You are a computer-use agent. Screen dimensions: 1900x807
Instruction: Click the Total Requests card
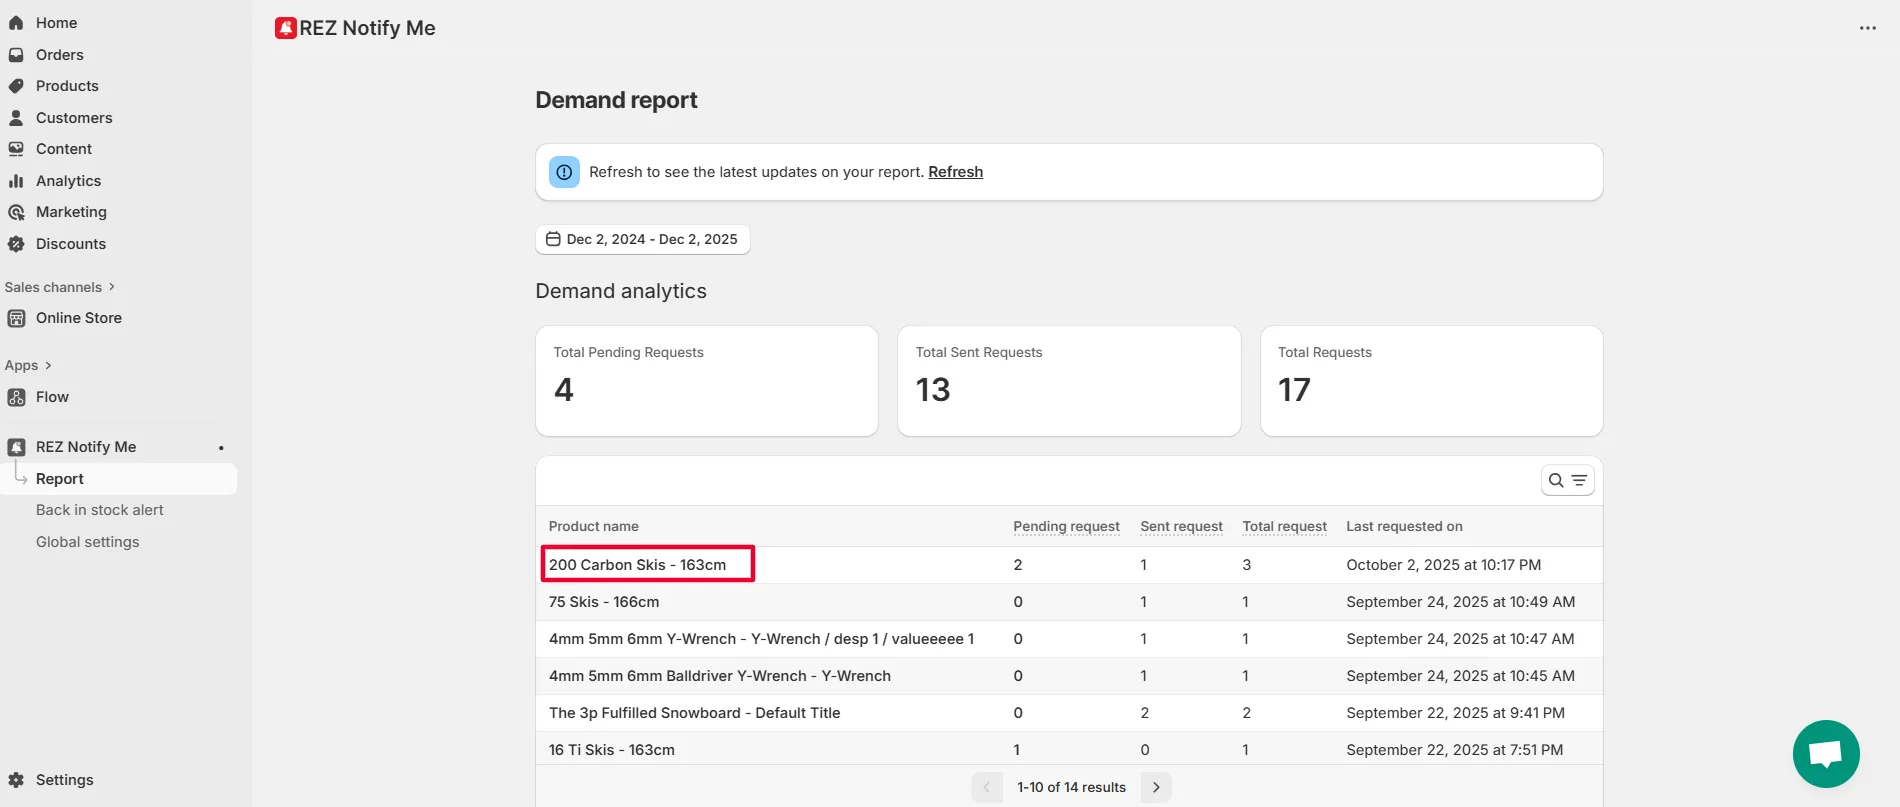pyautogui.click(x=1431, y=381)
